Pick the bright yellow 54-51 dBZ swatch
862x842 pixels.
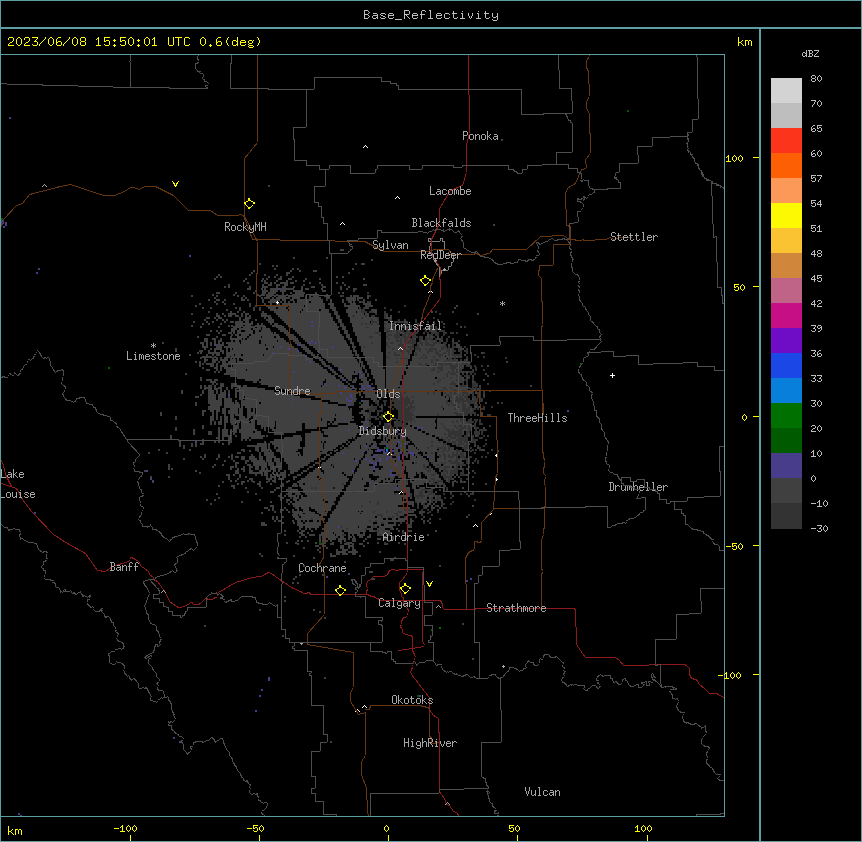(786, 216)
